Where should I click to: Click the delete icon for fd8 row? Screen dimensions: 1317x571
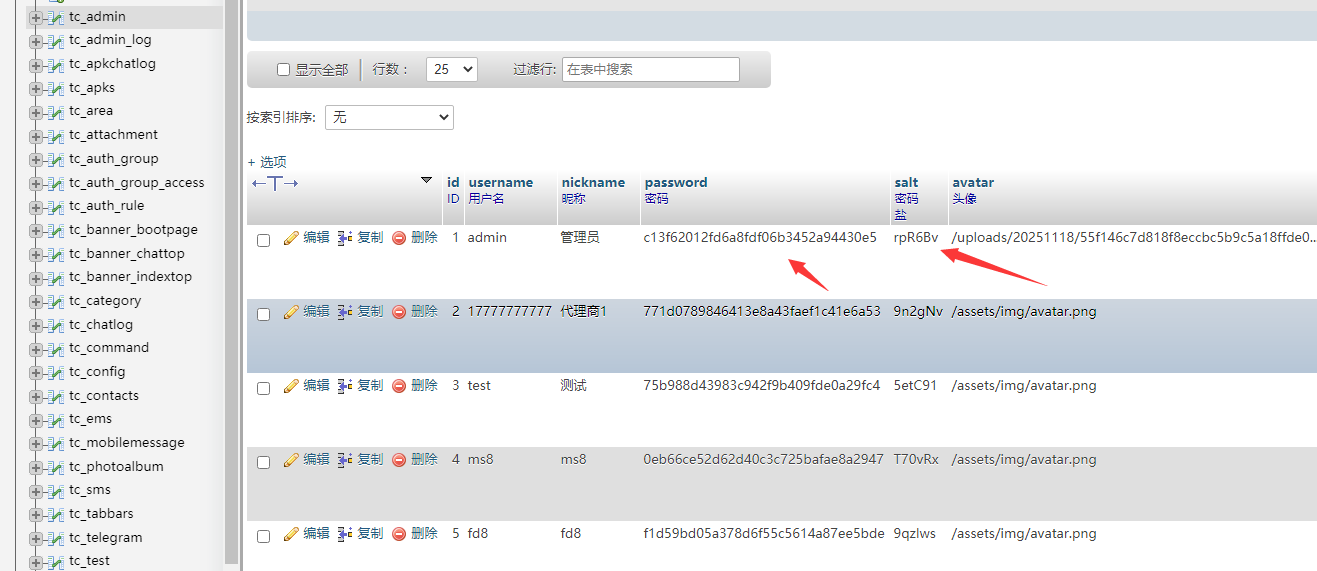click(x=399, y=534)
